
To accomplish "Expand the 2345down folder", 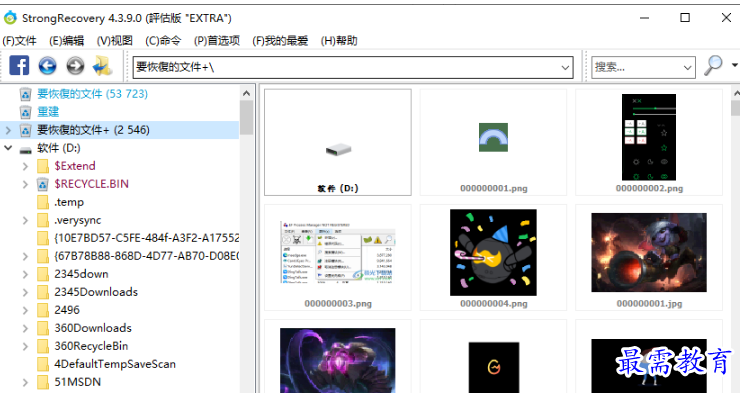I will pyautogui.click(x=25, y=274).
